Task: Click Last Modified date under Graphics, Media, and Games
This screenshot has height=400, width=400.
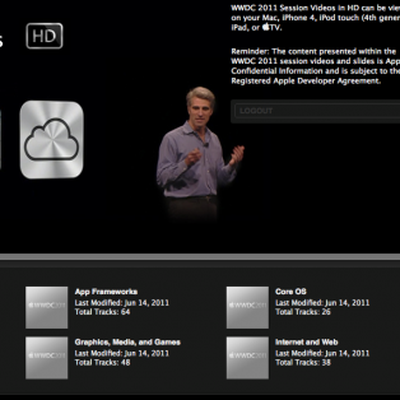Action: [x=122, y=353]
